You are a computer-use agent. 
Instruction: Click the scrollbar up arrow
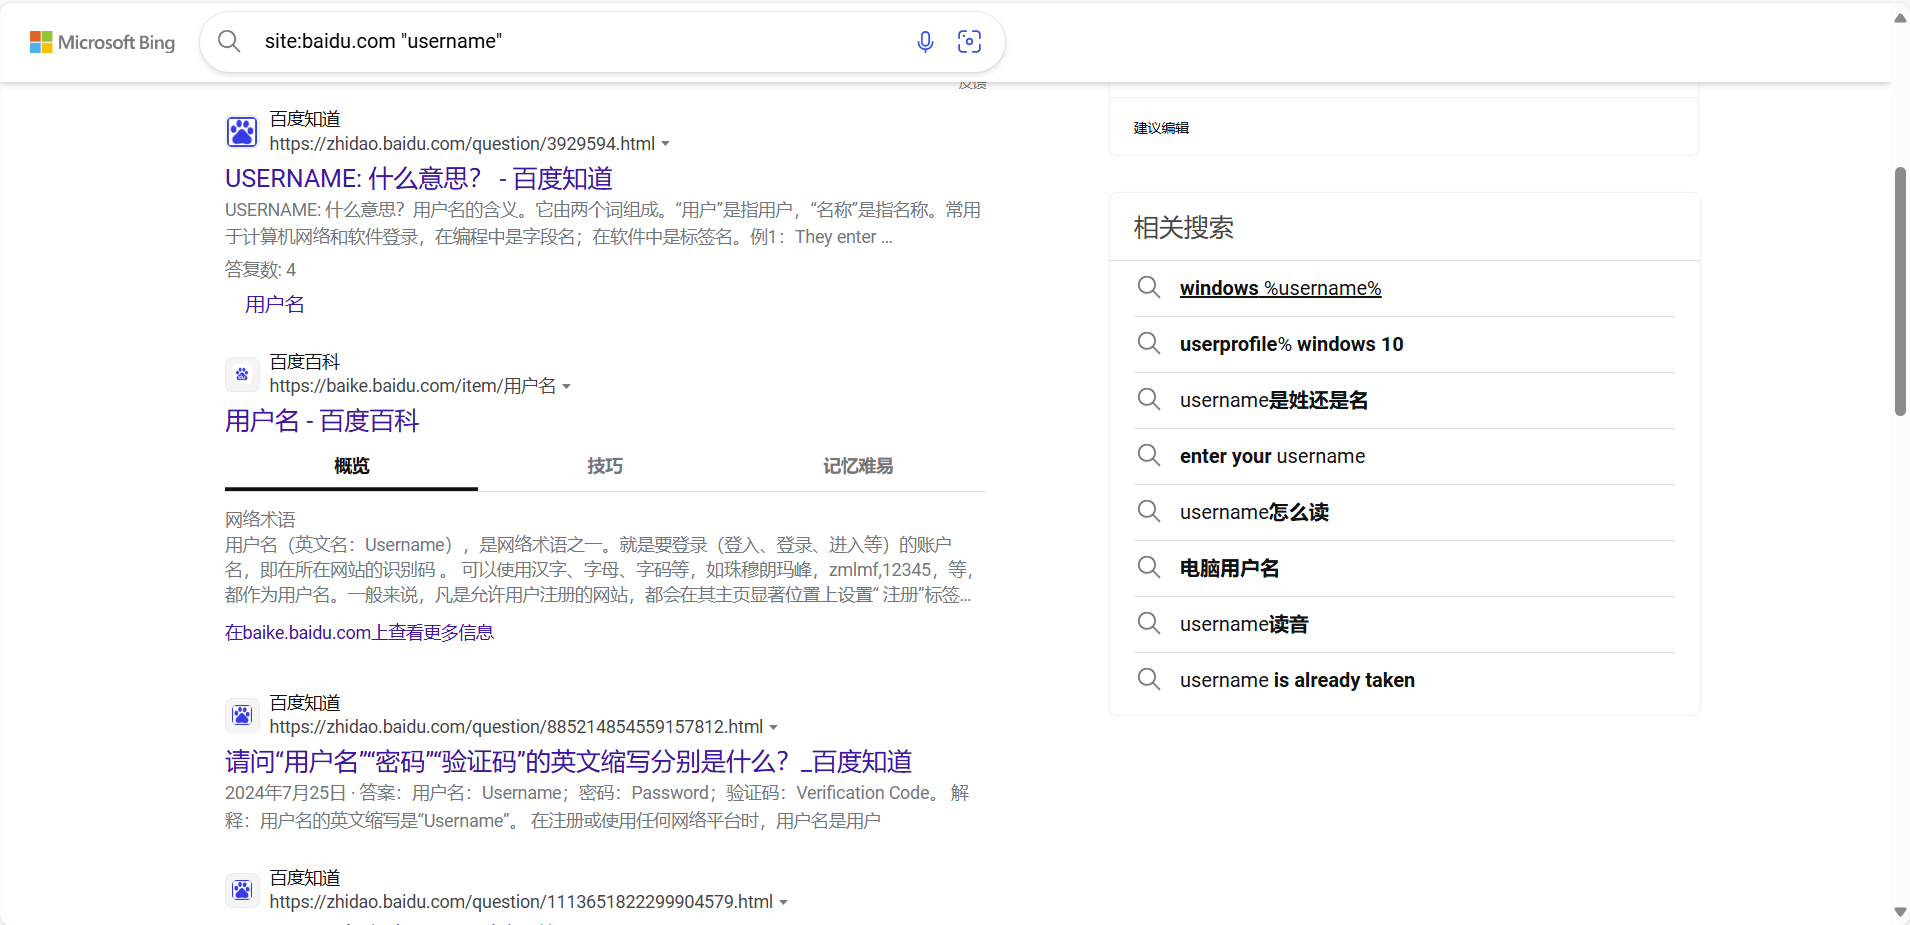tap(1900, 18)
